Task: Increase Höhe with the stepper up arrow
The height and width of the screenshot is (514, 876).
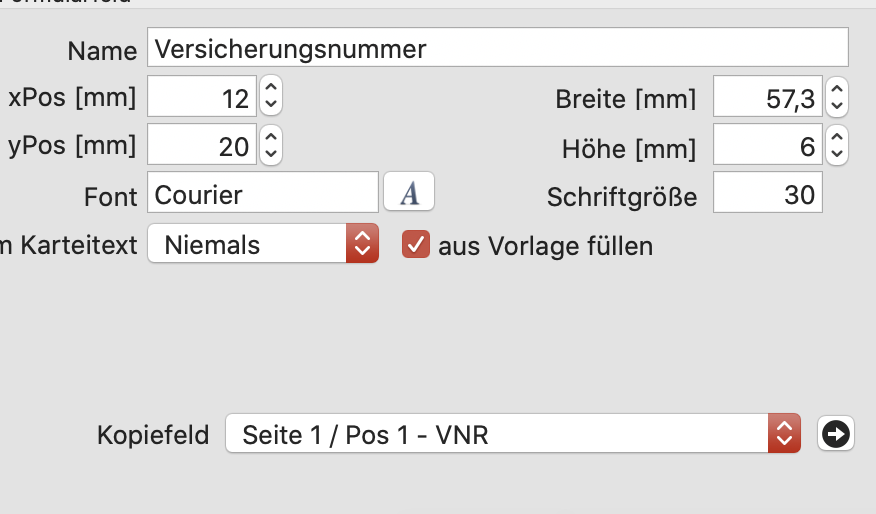Action: (x=836, y=136)
